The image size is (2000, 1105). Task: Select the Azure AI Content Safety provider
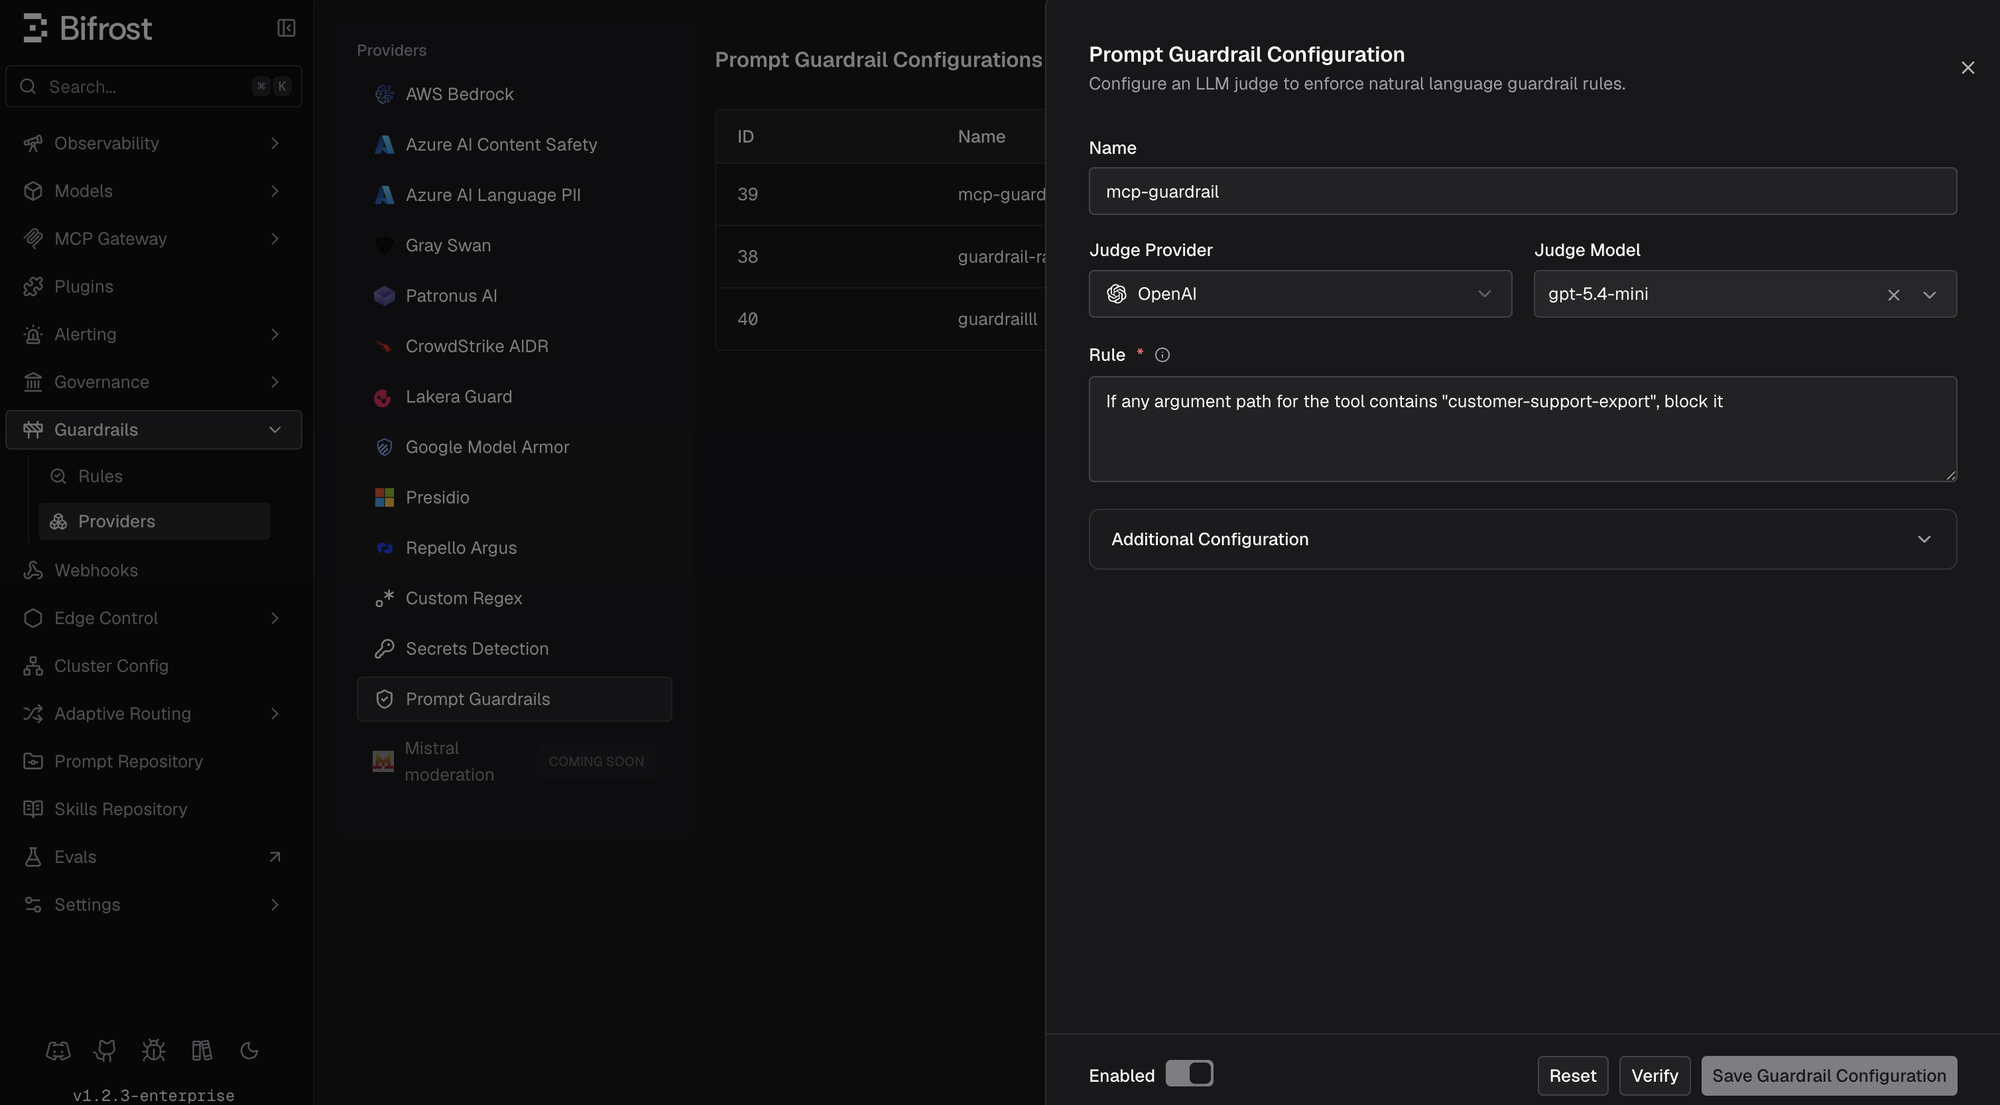tap(514, 144)
